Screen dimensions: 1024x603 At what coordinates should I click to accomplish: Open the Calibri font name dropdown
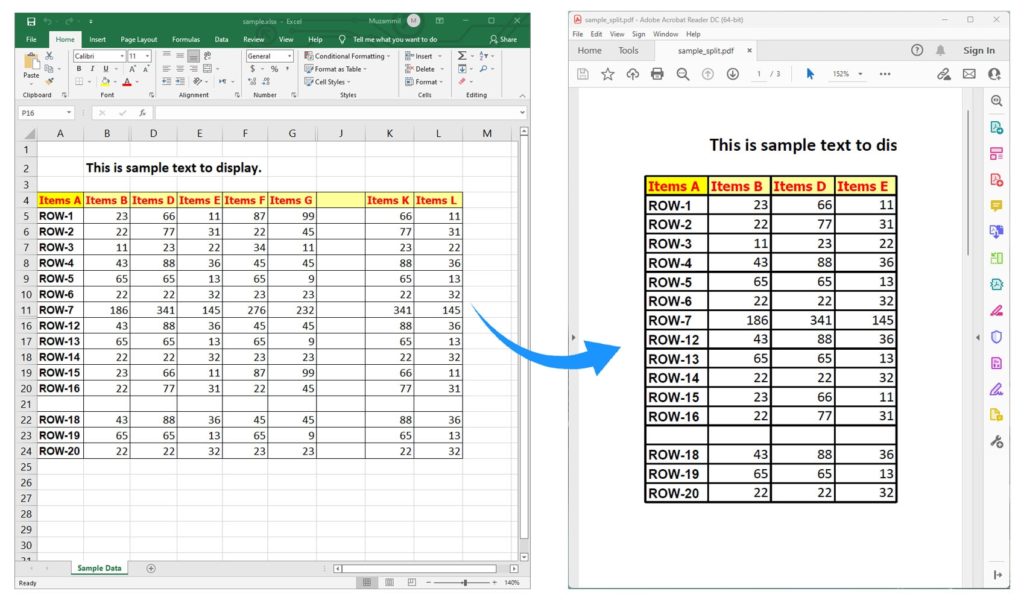tap(122, 55)
